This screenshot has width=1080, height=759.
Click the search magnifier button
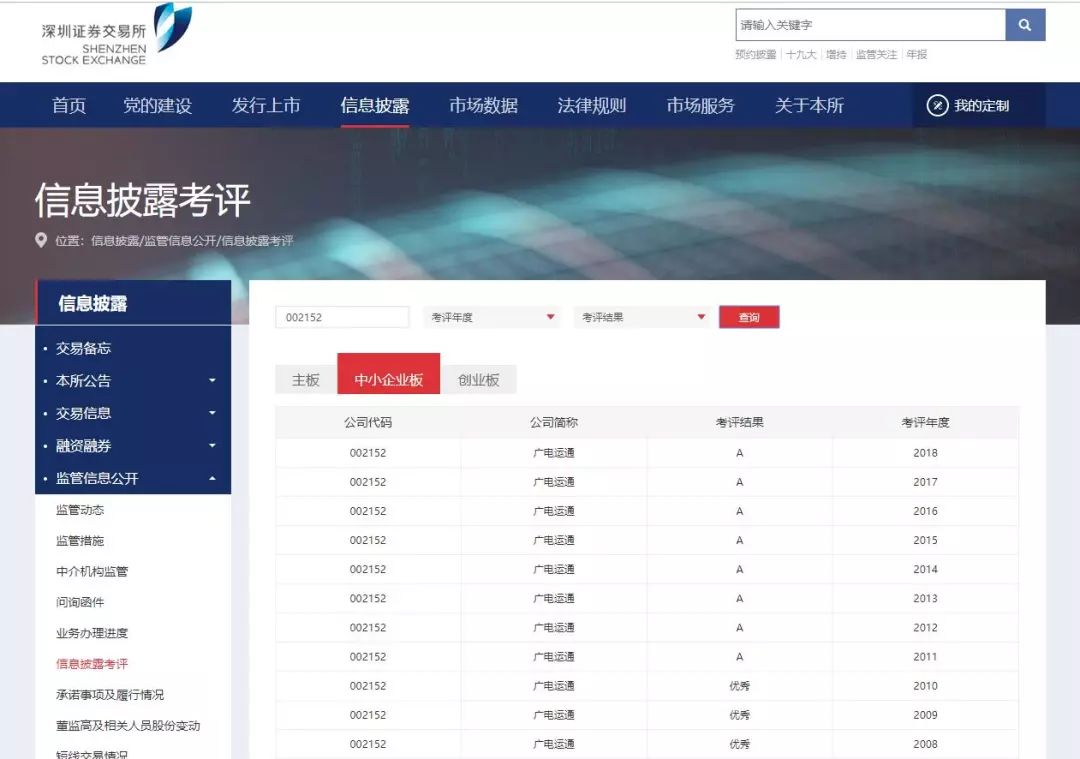[x=1025, y=25]
